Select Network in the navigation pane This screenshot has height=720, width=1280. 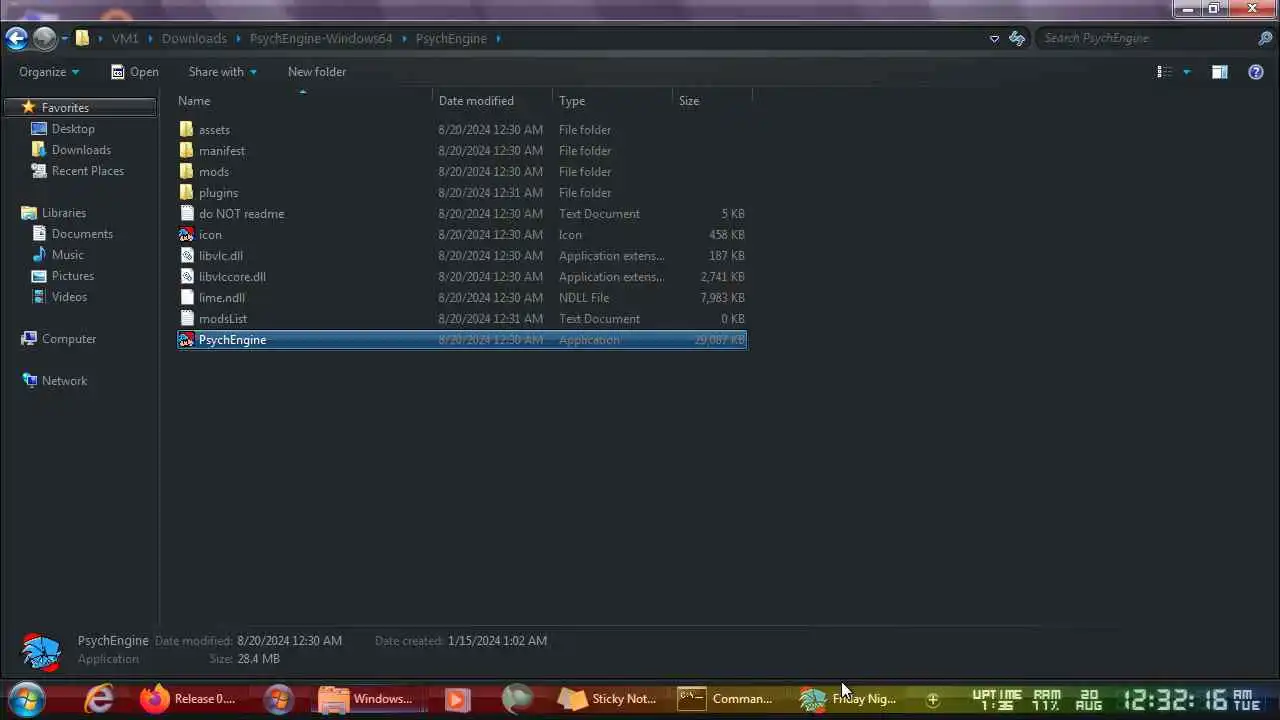click(64, 381)
